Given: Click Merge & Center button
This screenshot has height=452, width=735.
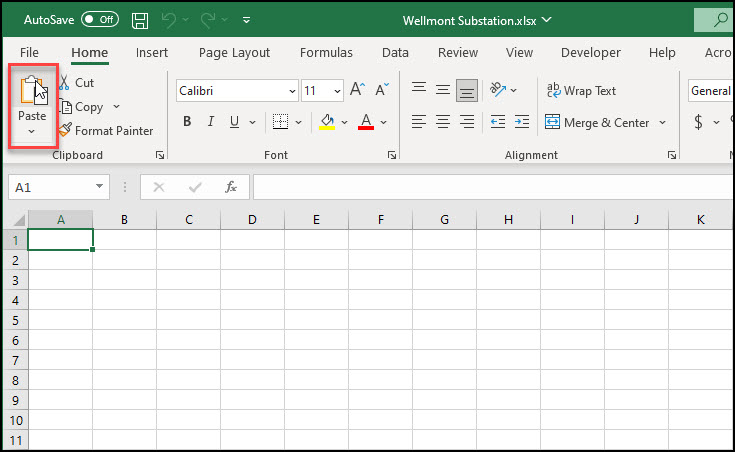Looking at the screenshot, I should [x=597, y=122].
